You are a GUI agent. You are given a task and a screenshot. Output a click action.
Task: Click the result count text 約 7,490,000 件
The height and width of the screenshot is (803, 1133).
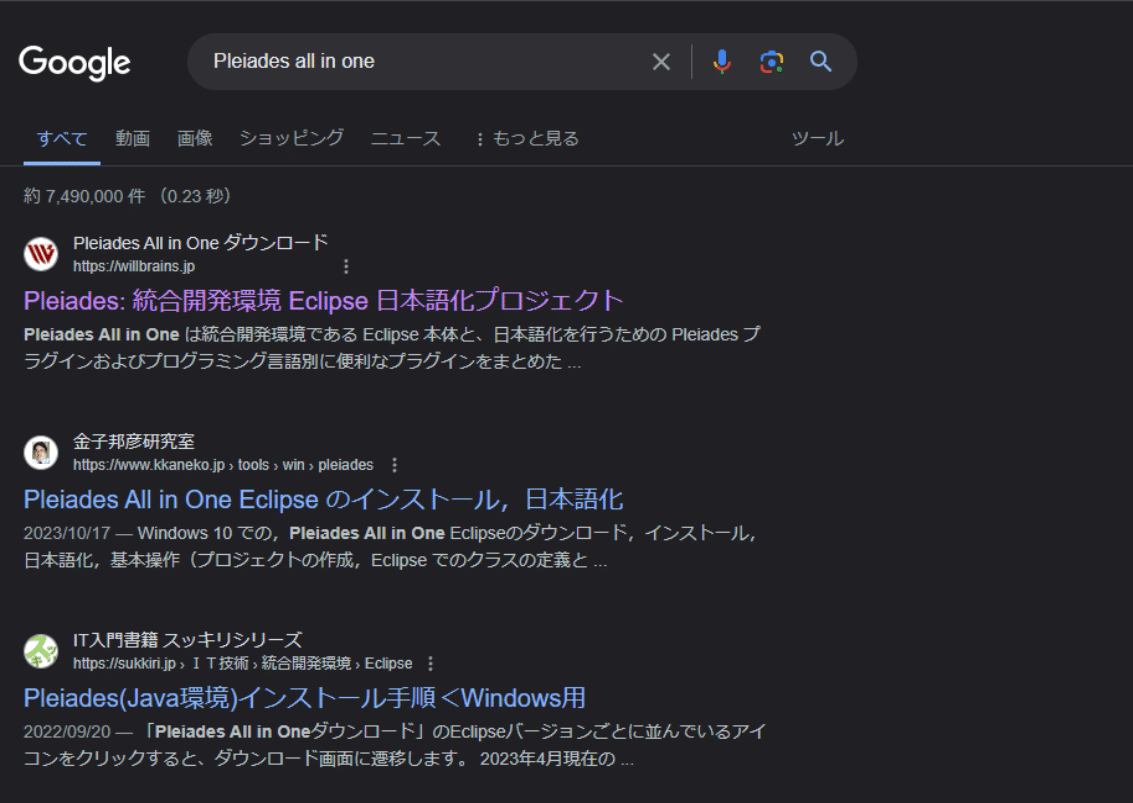[84, 196]
